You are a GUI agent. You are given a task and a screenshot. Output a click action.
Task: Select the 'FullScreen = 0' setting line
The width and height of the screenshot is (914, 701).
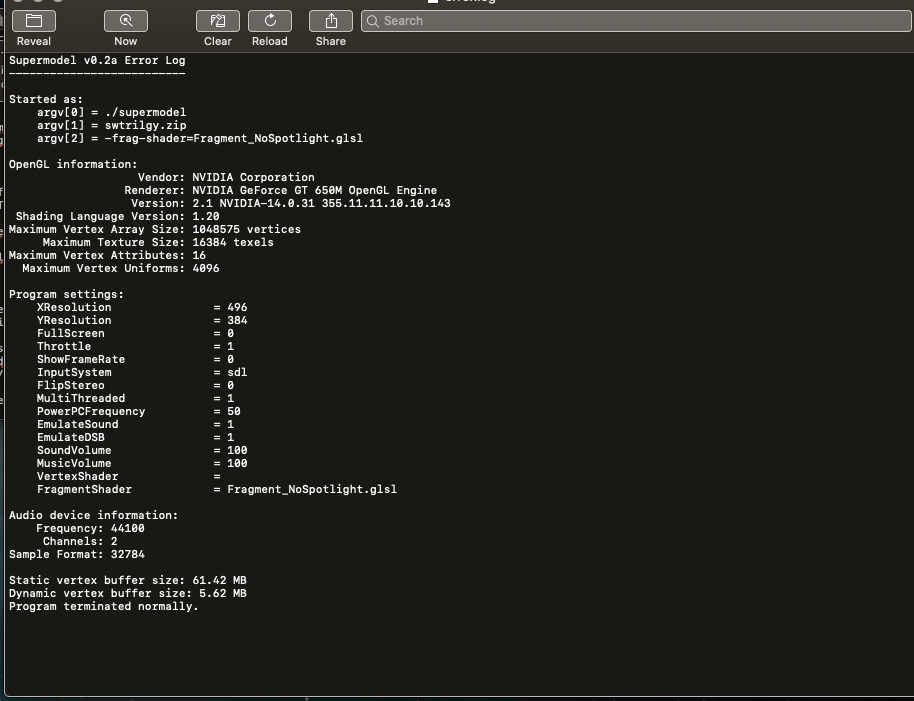[x=135, y=333]
